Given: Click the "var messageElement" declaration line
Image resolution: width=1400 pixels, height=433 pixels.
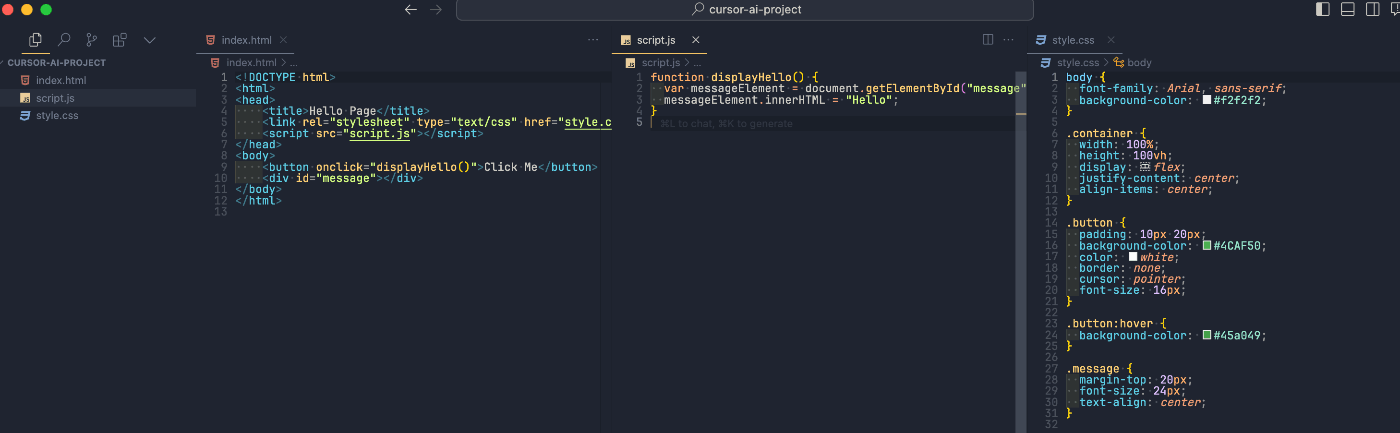Looking at the screenshot, I should 845,88.
